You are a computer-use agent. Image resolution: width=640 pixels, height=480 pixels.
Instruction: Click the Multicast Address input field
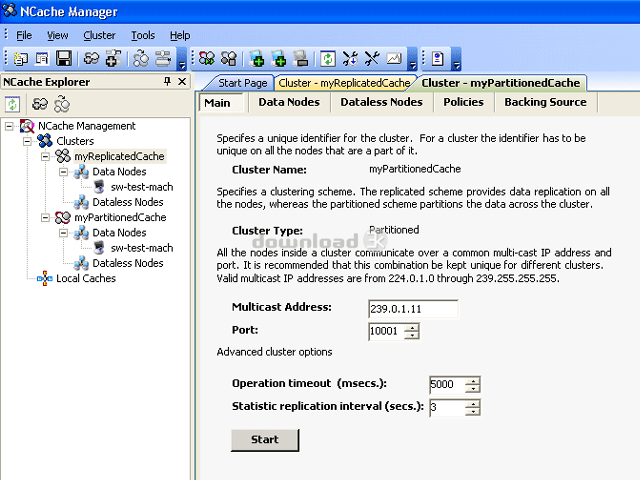(413, 309)
